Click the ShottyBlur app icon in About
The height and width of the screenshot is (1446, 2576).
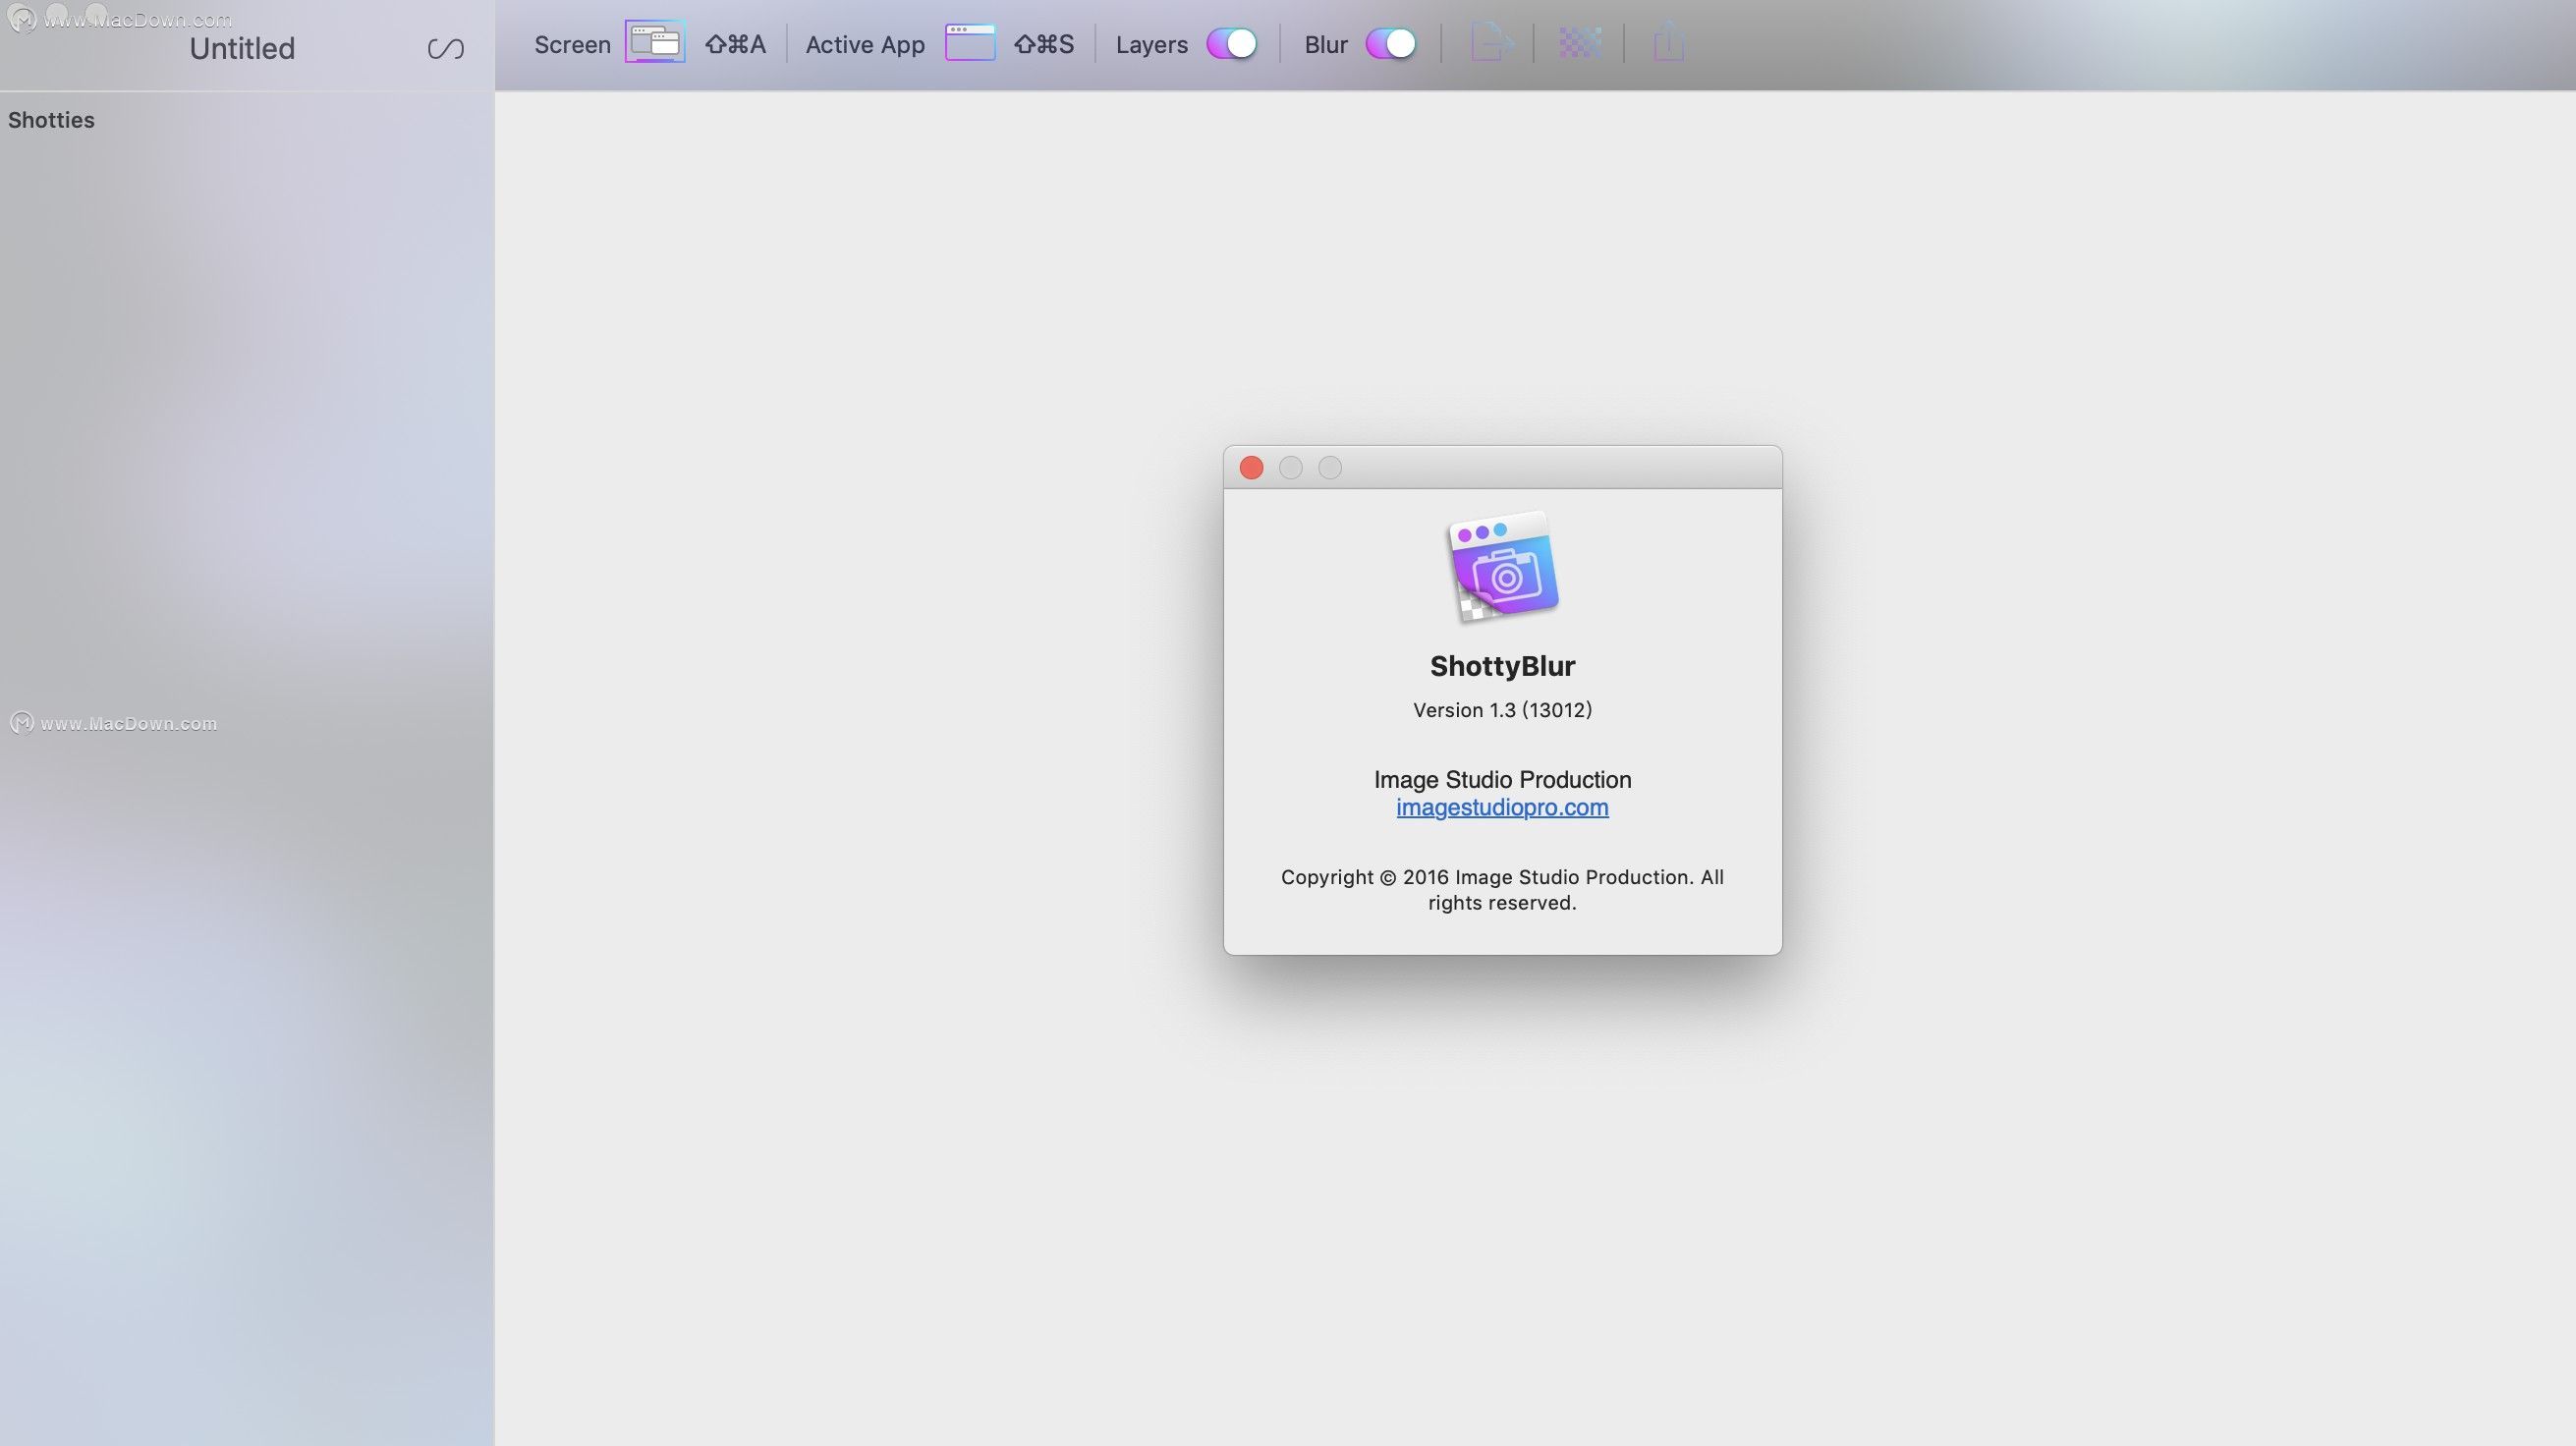coord(1503,567)
